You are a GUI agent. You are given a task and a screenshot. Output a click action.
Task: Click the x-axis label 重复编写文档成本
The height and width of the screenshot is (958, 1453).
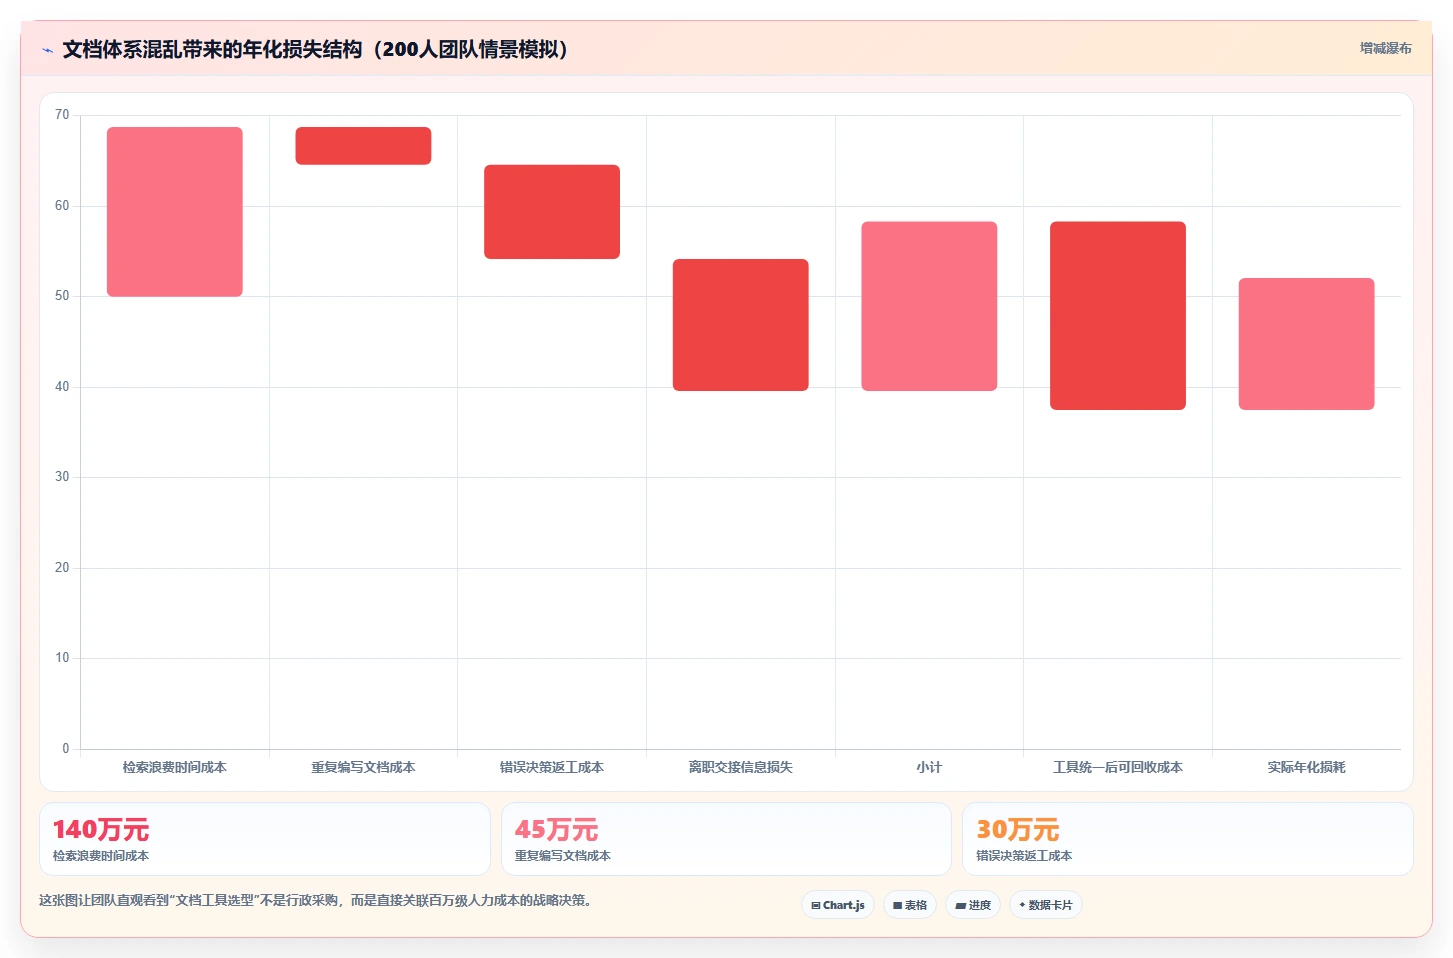click(363, 767)
